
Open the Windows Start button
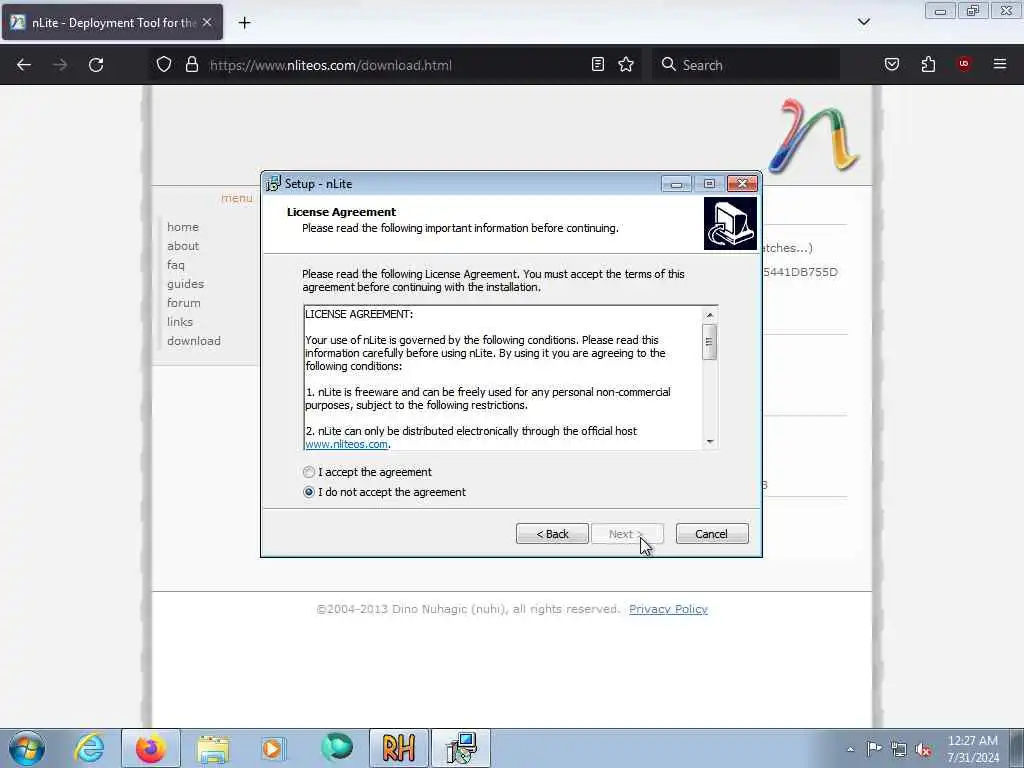[27, 748]
